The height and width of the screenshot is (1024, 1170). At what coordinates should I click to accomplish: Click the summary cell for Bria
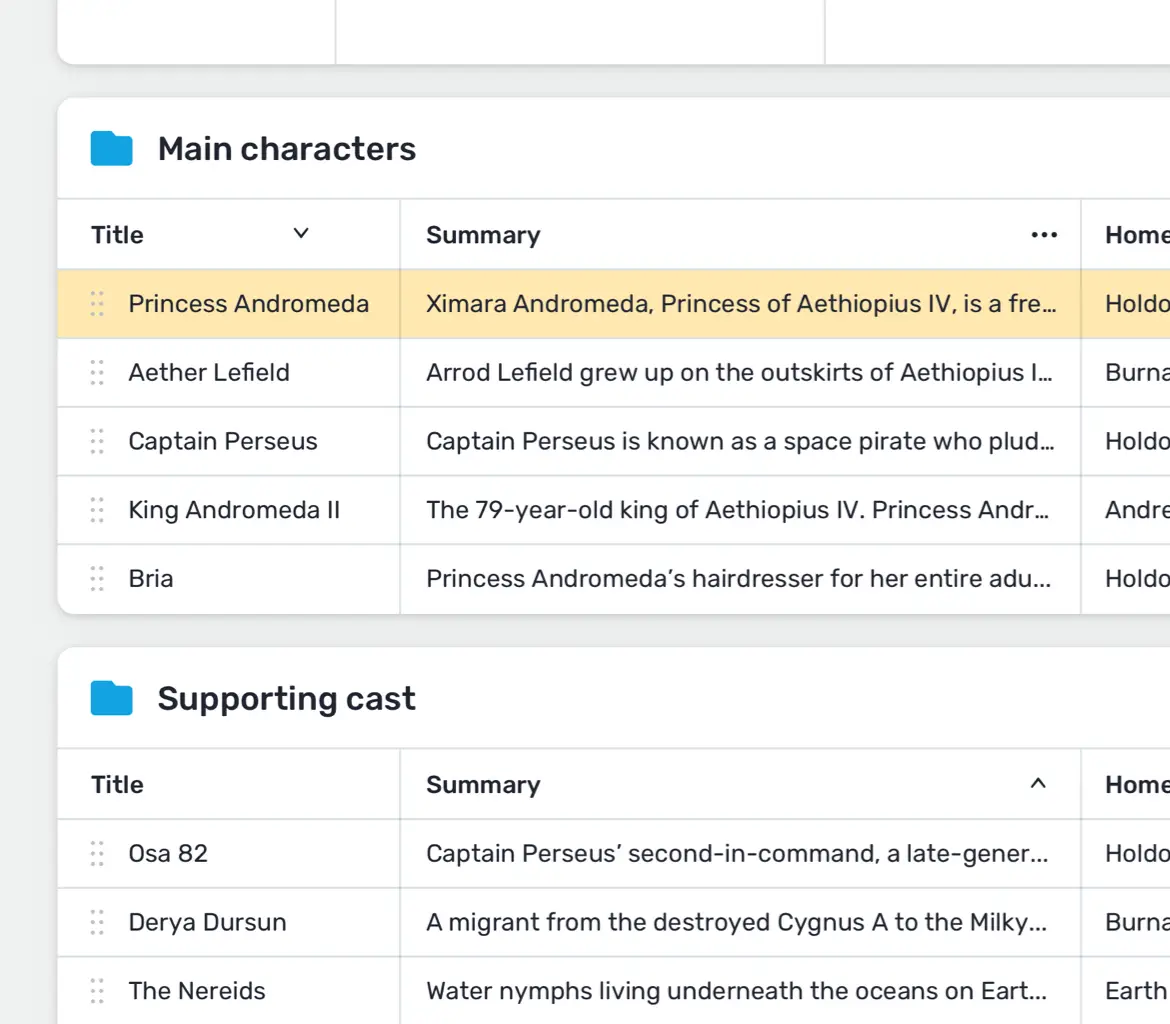pos(739,579)
